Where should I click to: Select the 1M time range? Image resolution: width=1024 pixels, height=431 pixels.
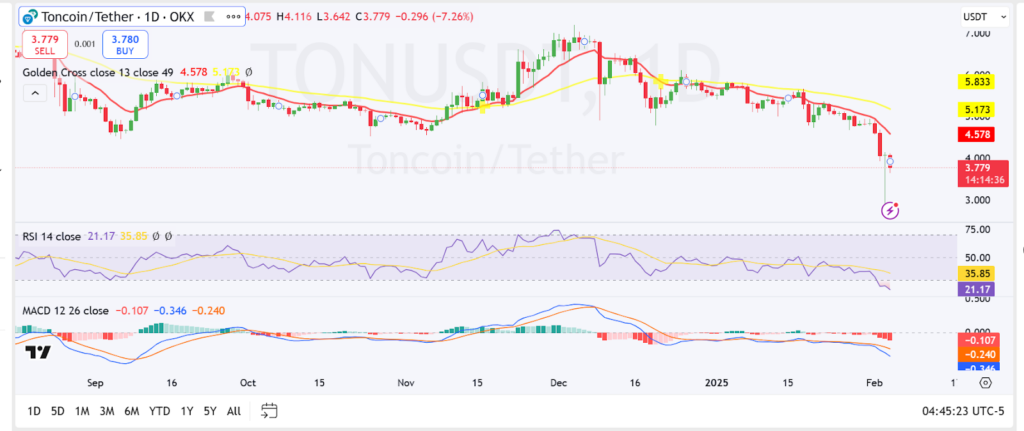point(82,411)
